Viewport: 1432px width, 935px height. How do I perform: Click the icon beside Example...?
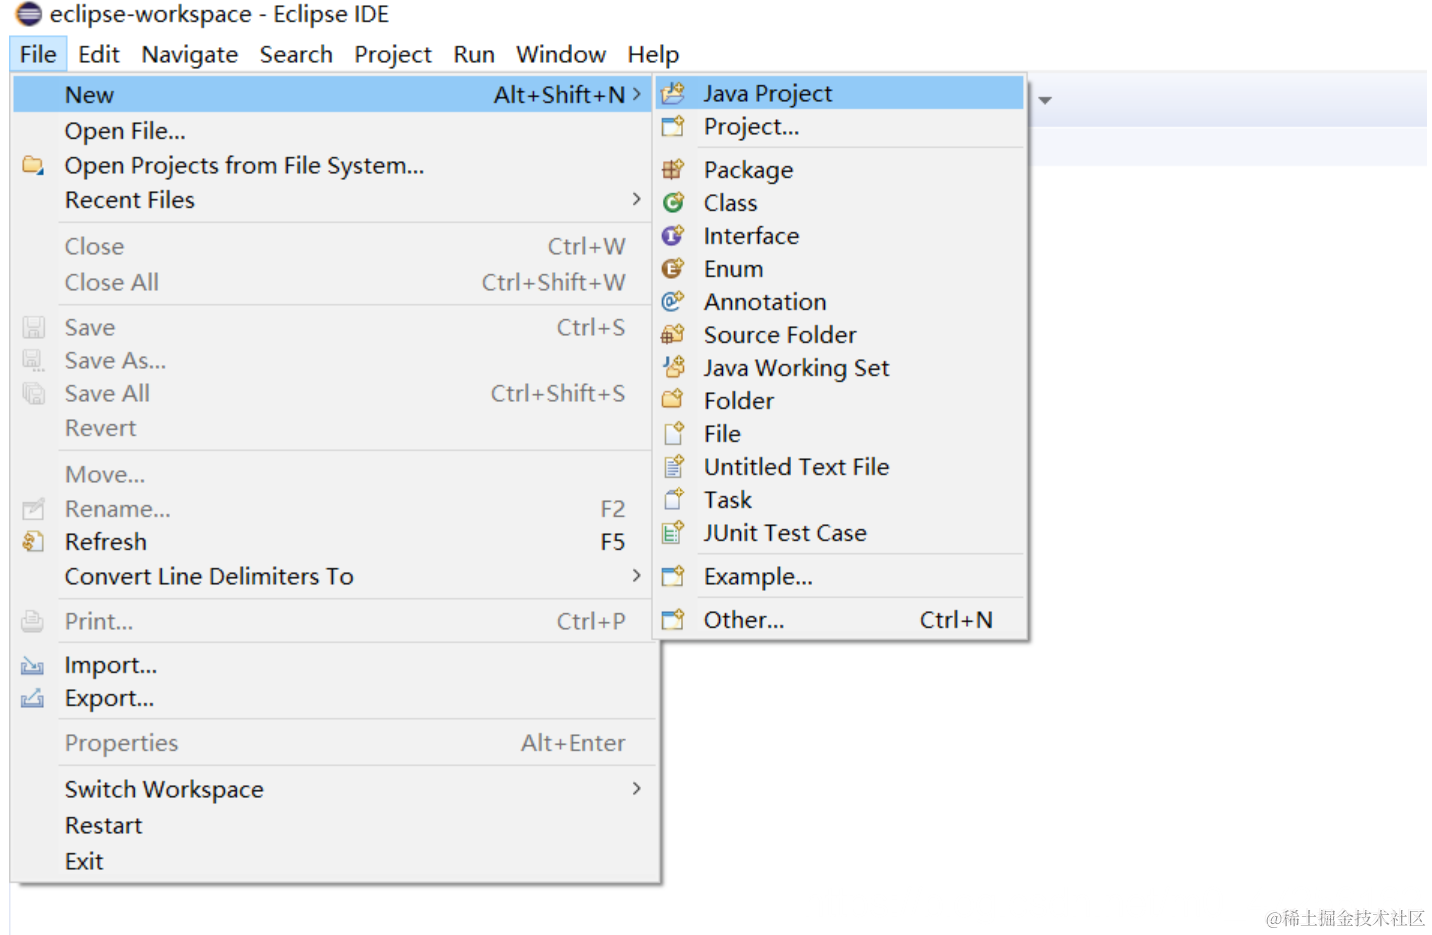pyautogui.click(x=673, y=576)
